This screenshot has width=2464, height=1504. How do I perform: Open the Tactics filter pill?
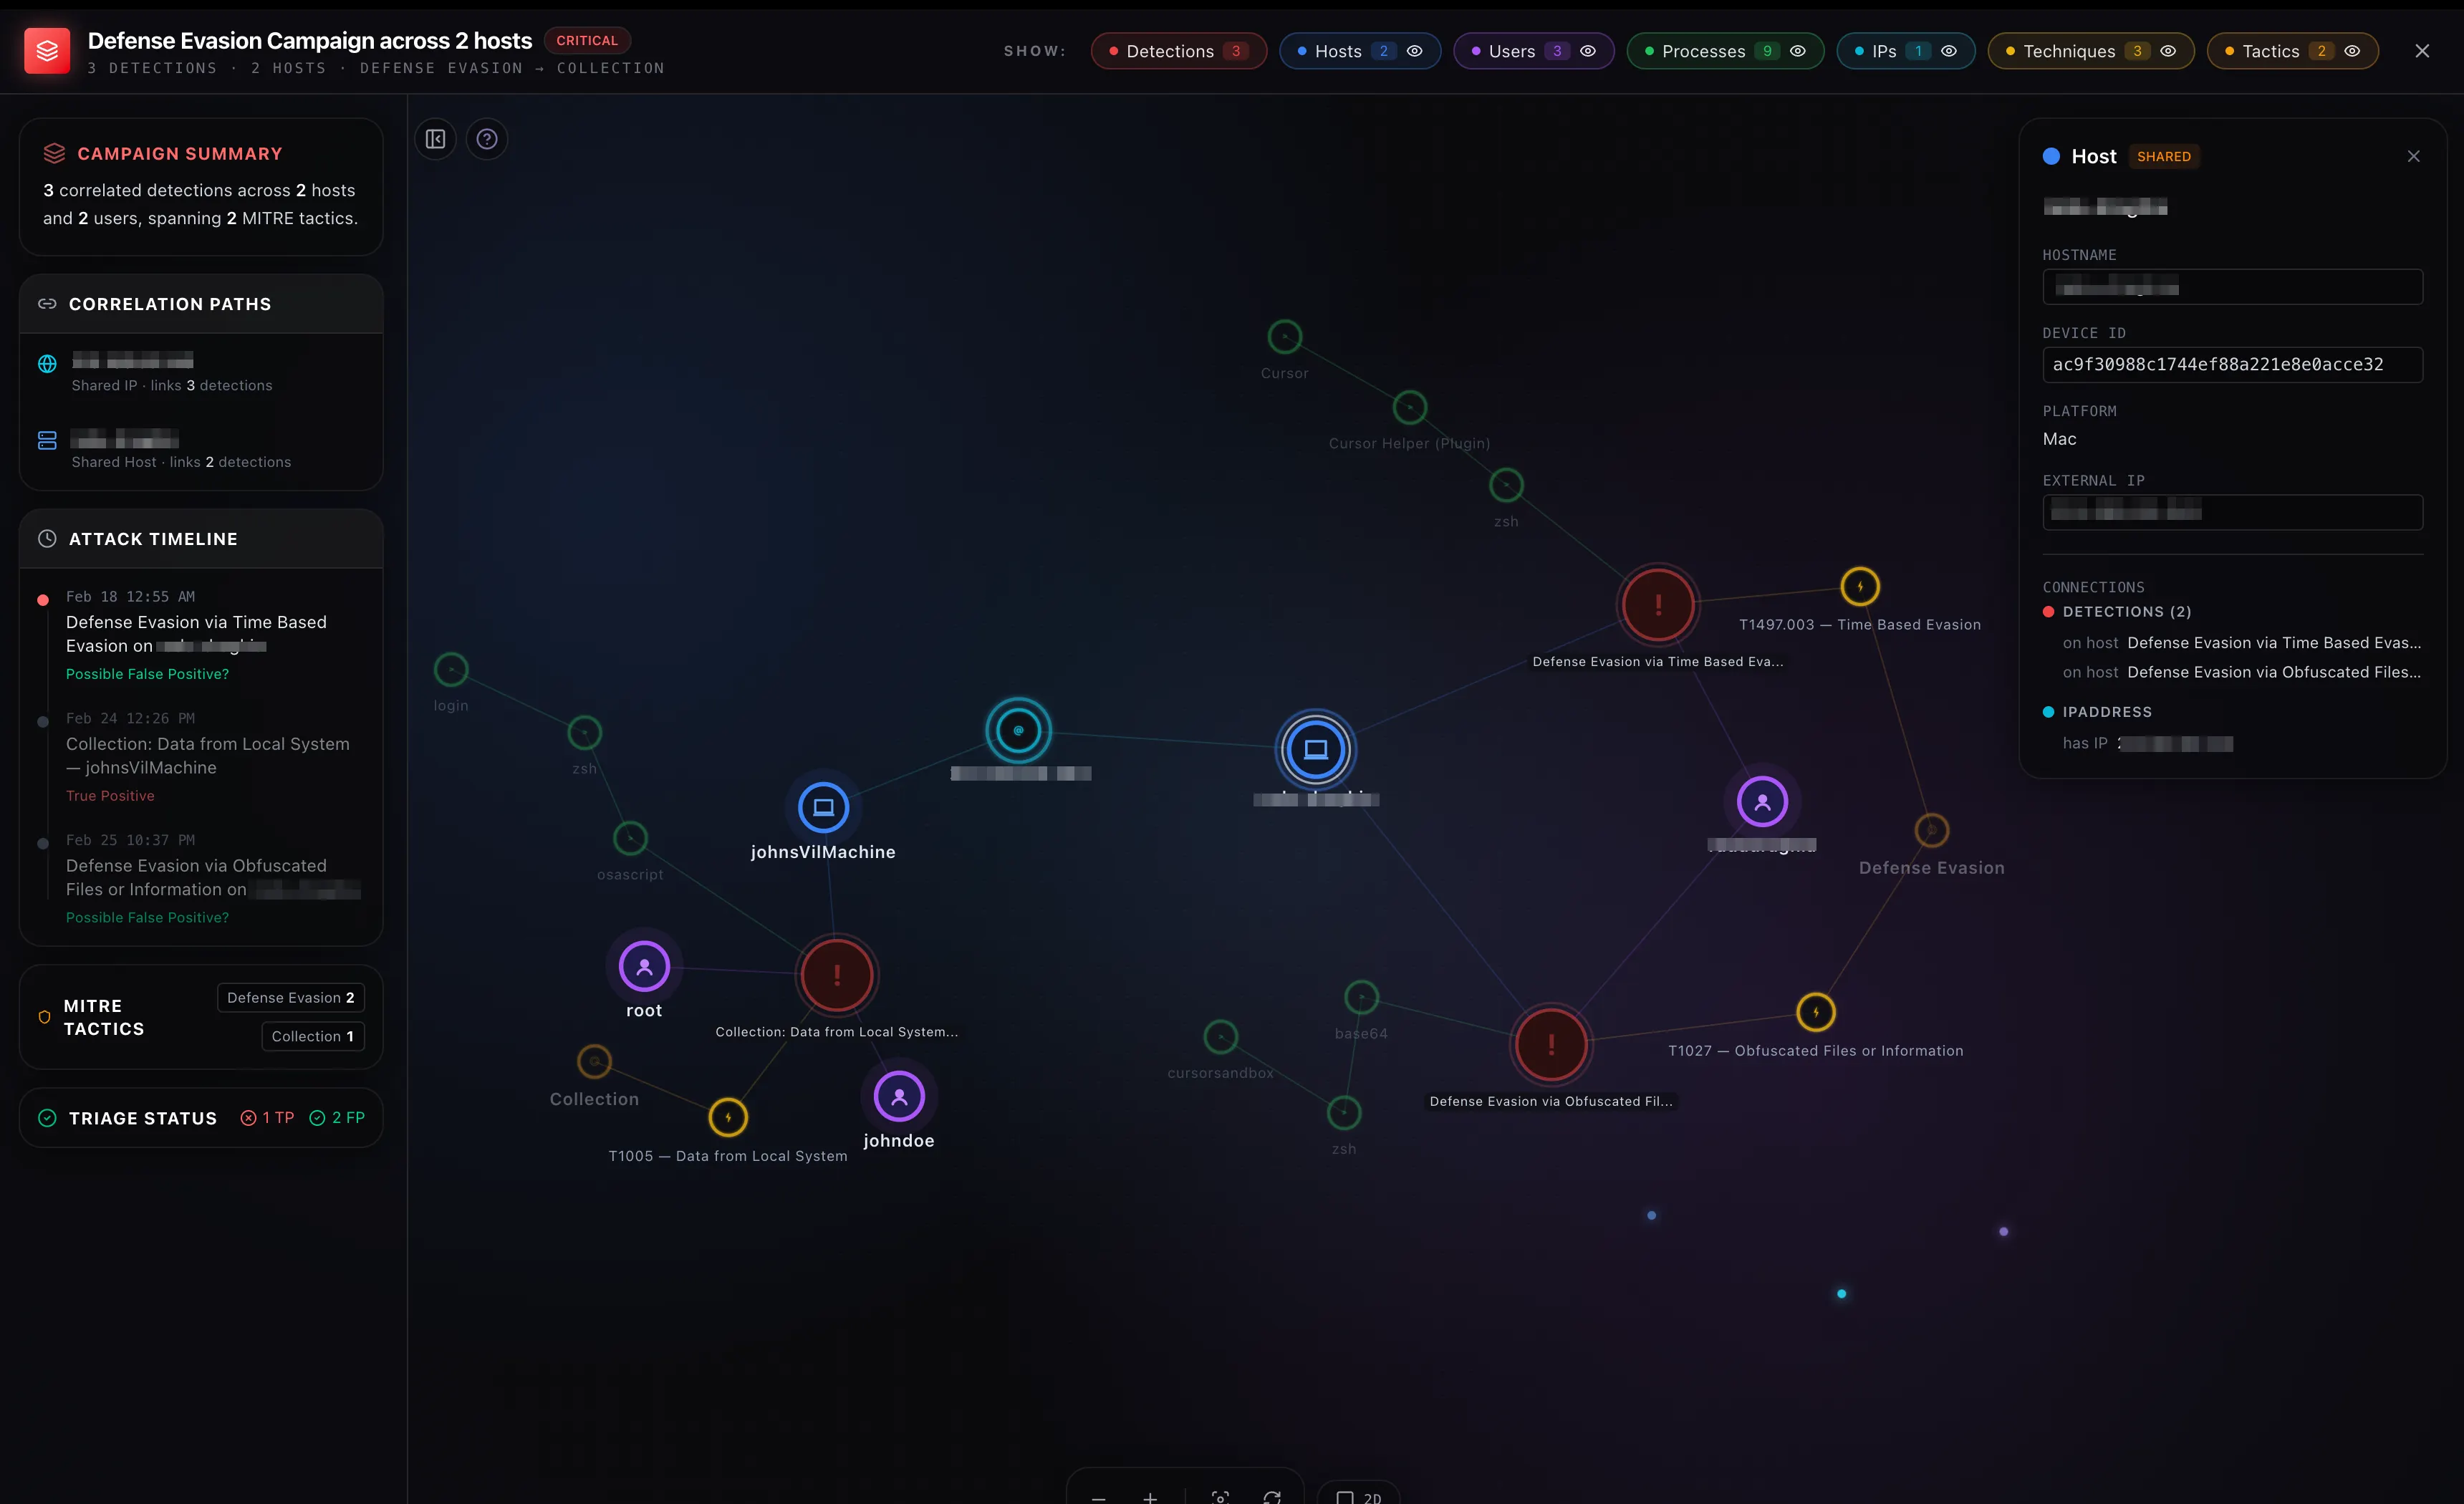point(2291,50)
